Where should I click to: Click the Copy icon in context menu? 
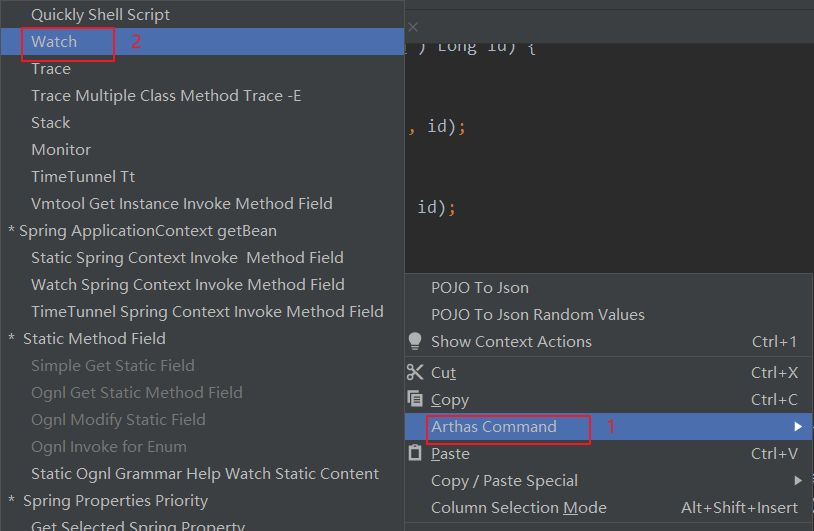[x=415, y=399]
